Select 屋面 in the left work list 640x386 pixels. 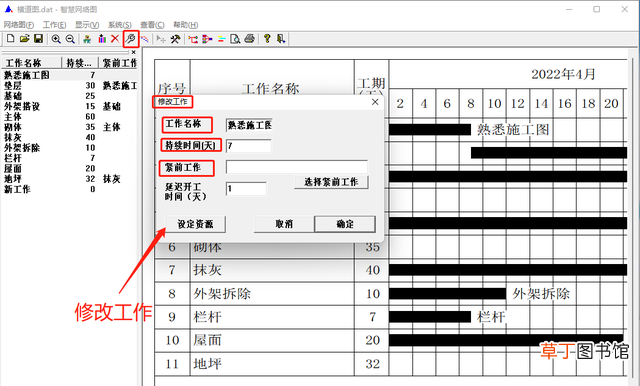12,169
